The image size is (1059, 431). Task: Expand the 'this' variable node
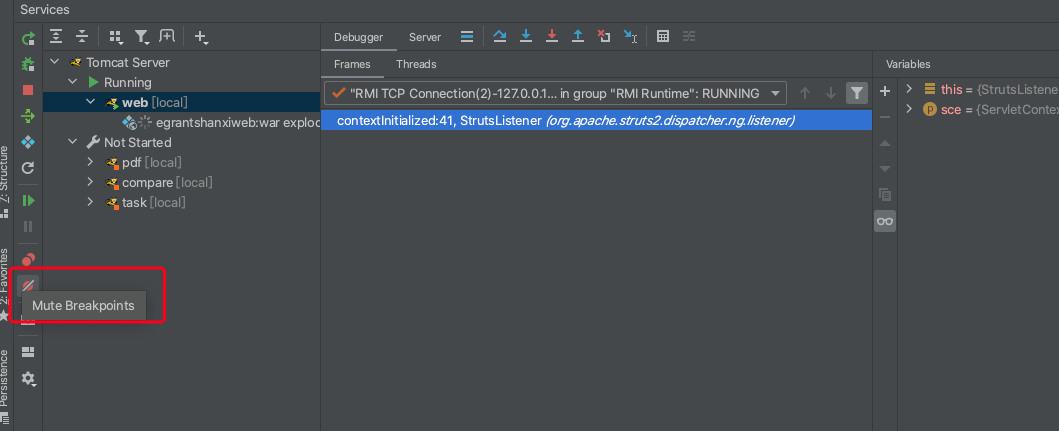pyautogui.click(x=909, y=89)
